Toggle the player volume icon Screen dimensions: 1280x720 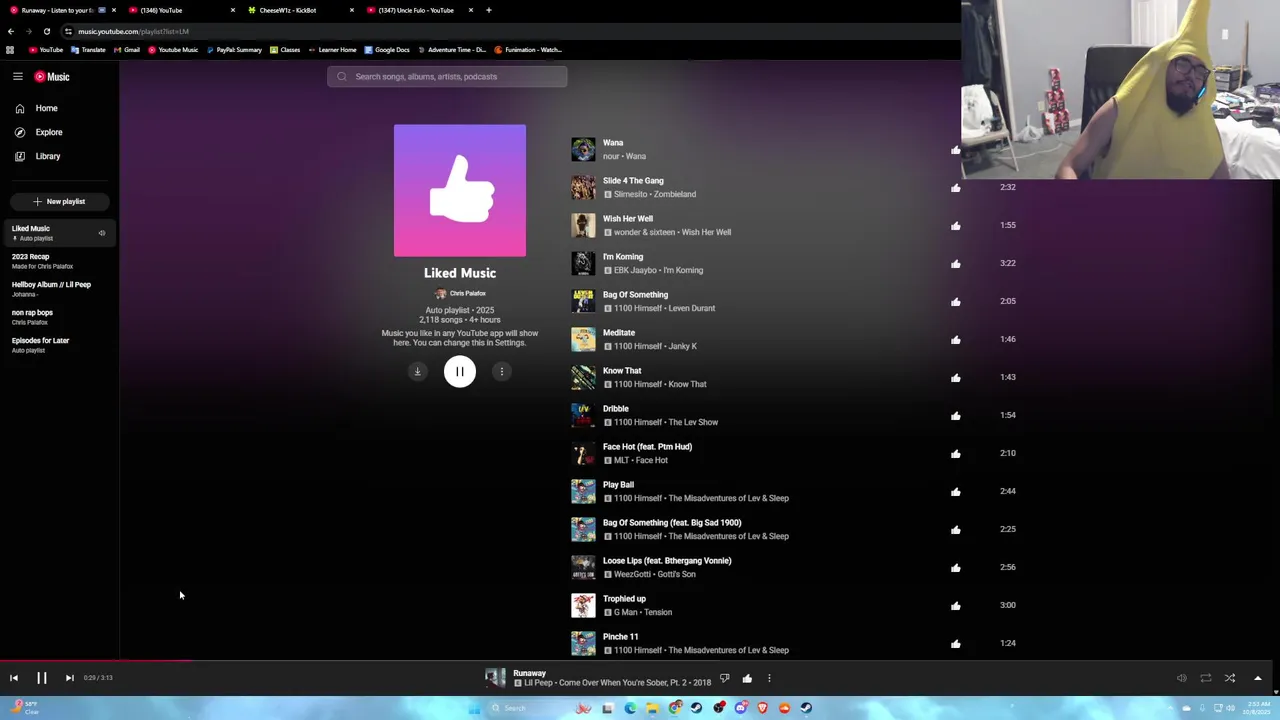coord(1181,678)
